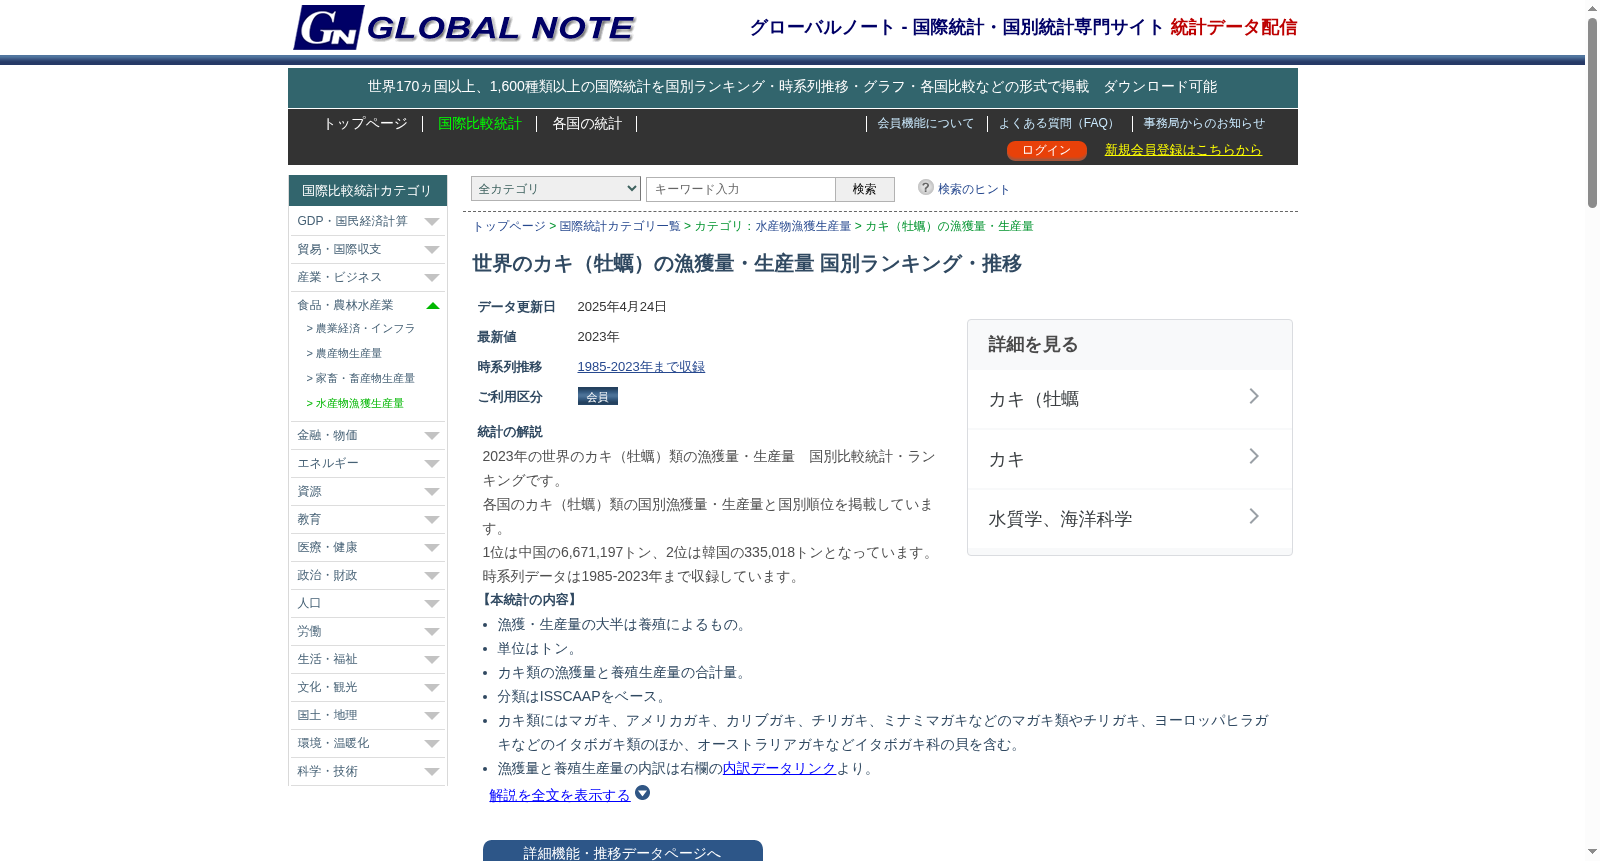Open the 1985-2023年まで収録 link
Viewport: 1600px width, 861px height.
click(641, 367)
